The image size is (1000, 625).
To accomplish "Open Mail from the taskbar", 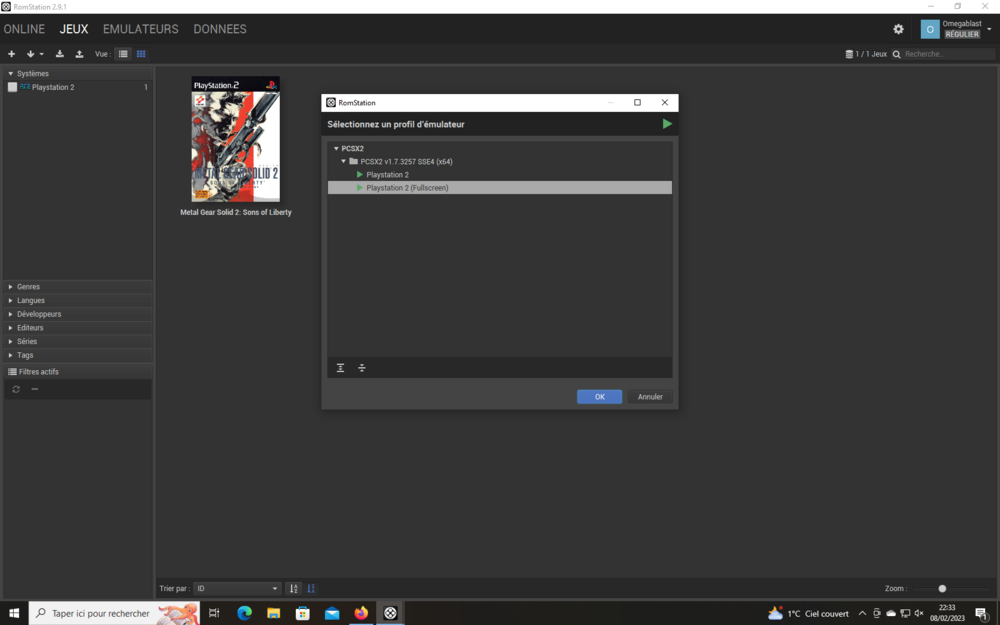I will click(x=332, y=614).
